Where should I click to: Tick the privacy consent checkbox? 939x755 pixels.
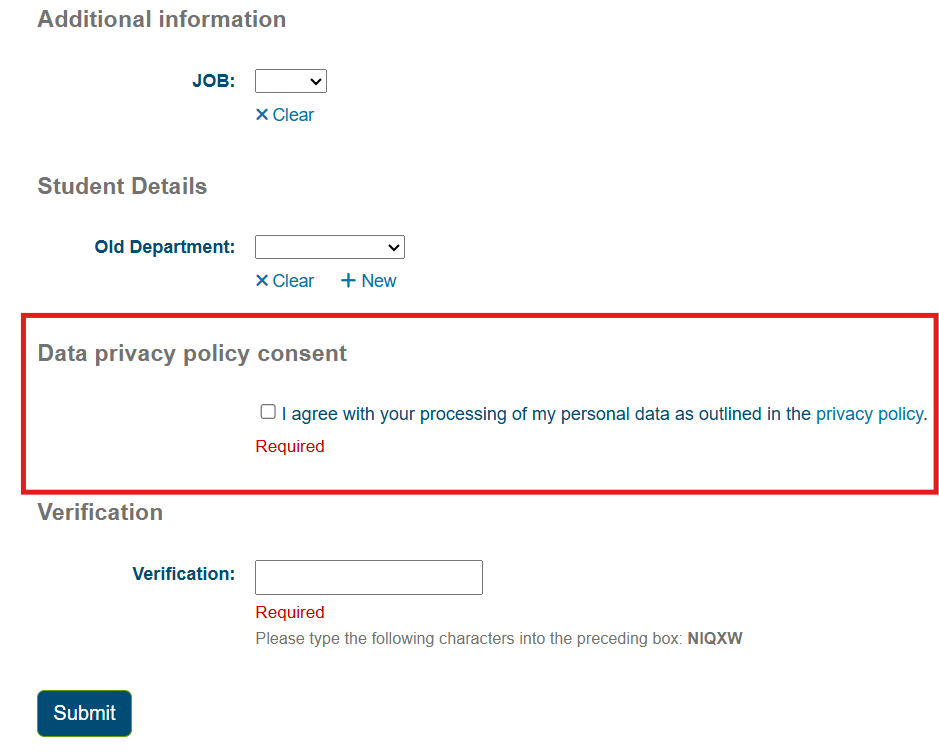click(x=268, y=412)
